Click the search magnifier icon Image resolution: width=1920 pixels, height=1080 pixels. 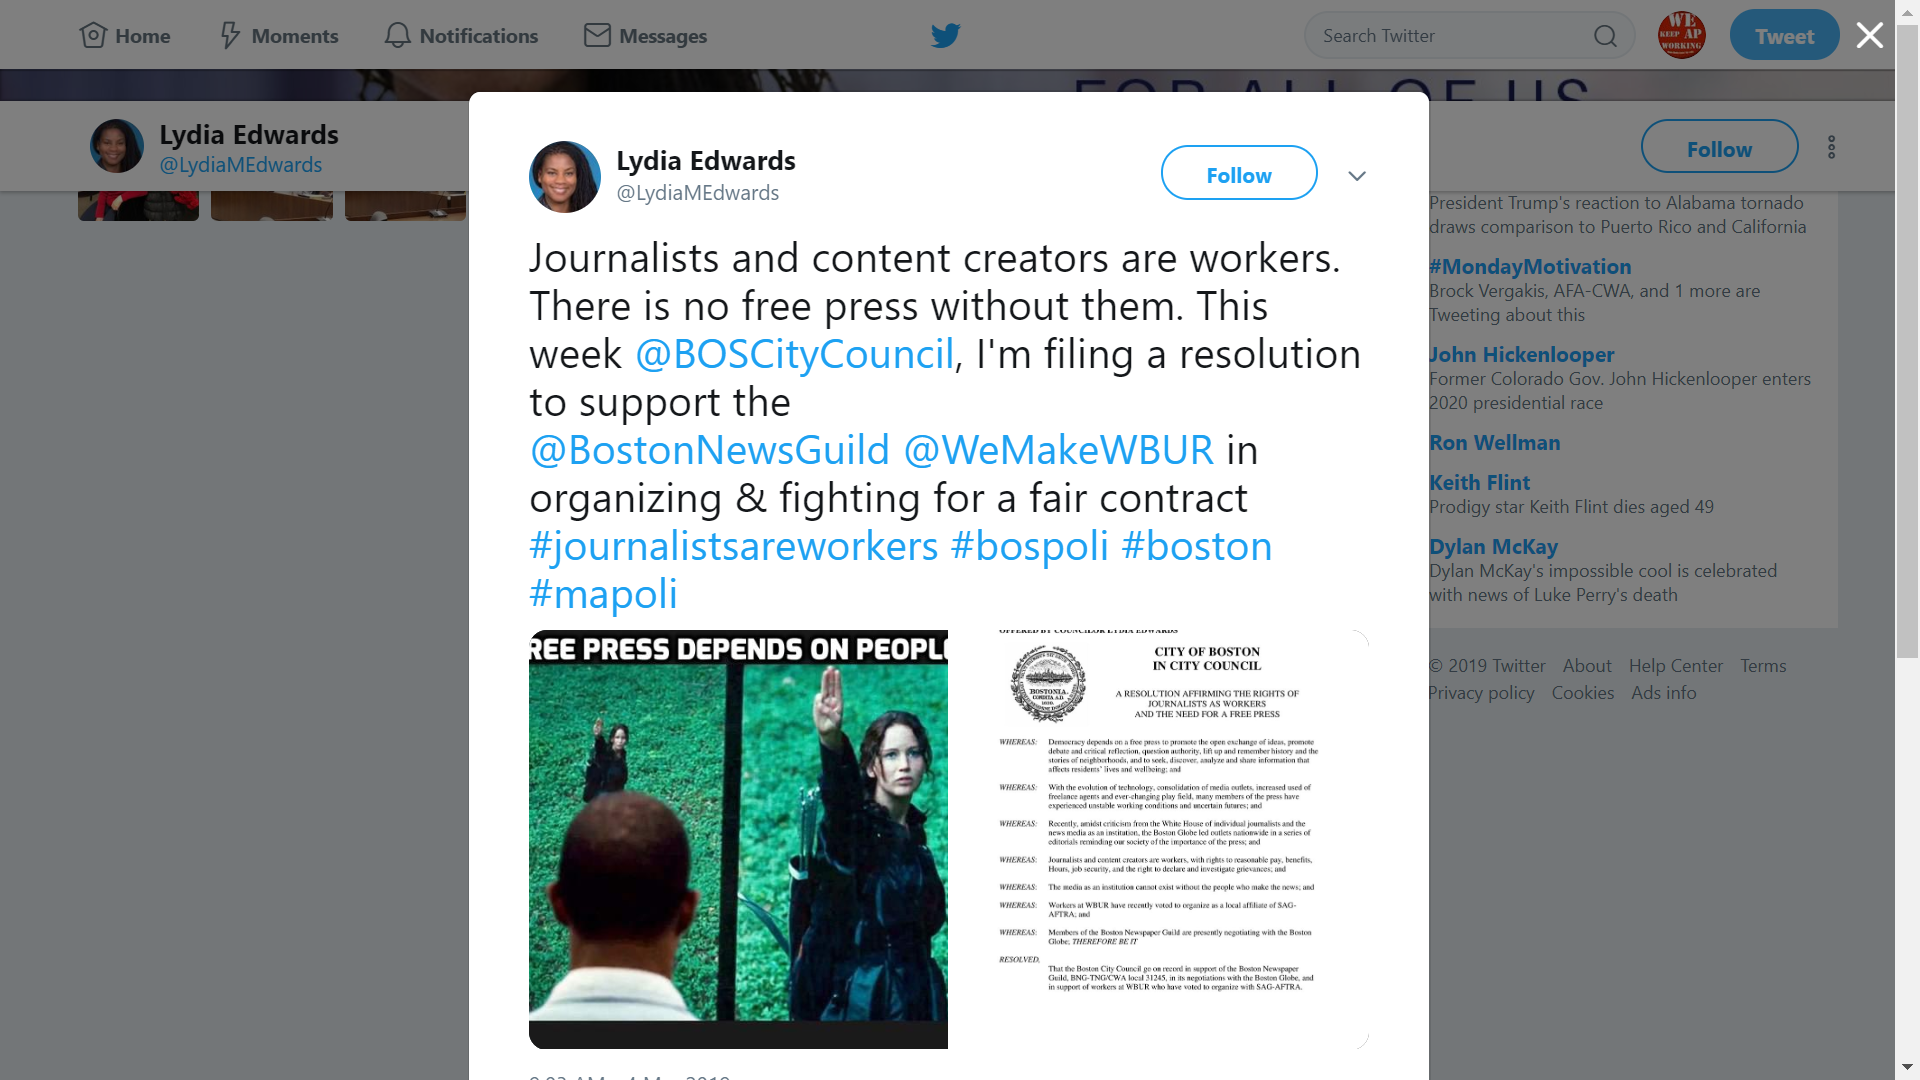[1605, 36]
